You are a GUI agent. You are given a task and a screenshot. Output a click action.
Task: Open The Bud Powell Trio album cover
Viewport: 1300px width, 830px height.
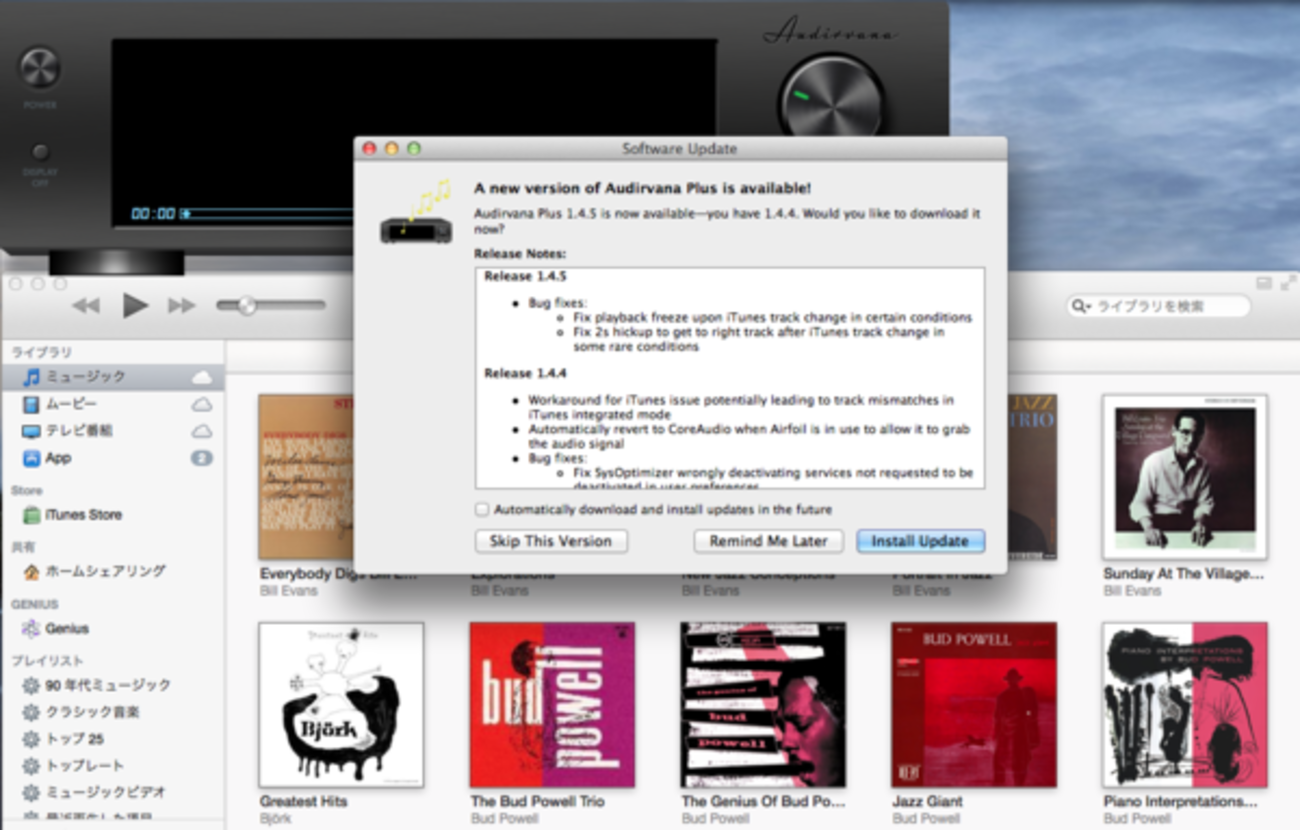coord(552,705)
